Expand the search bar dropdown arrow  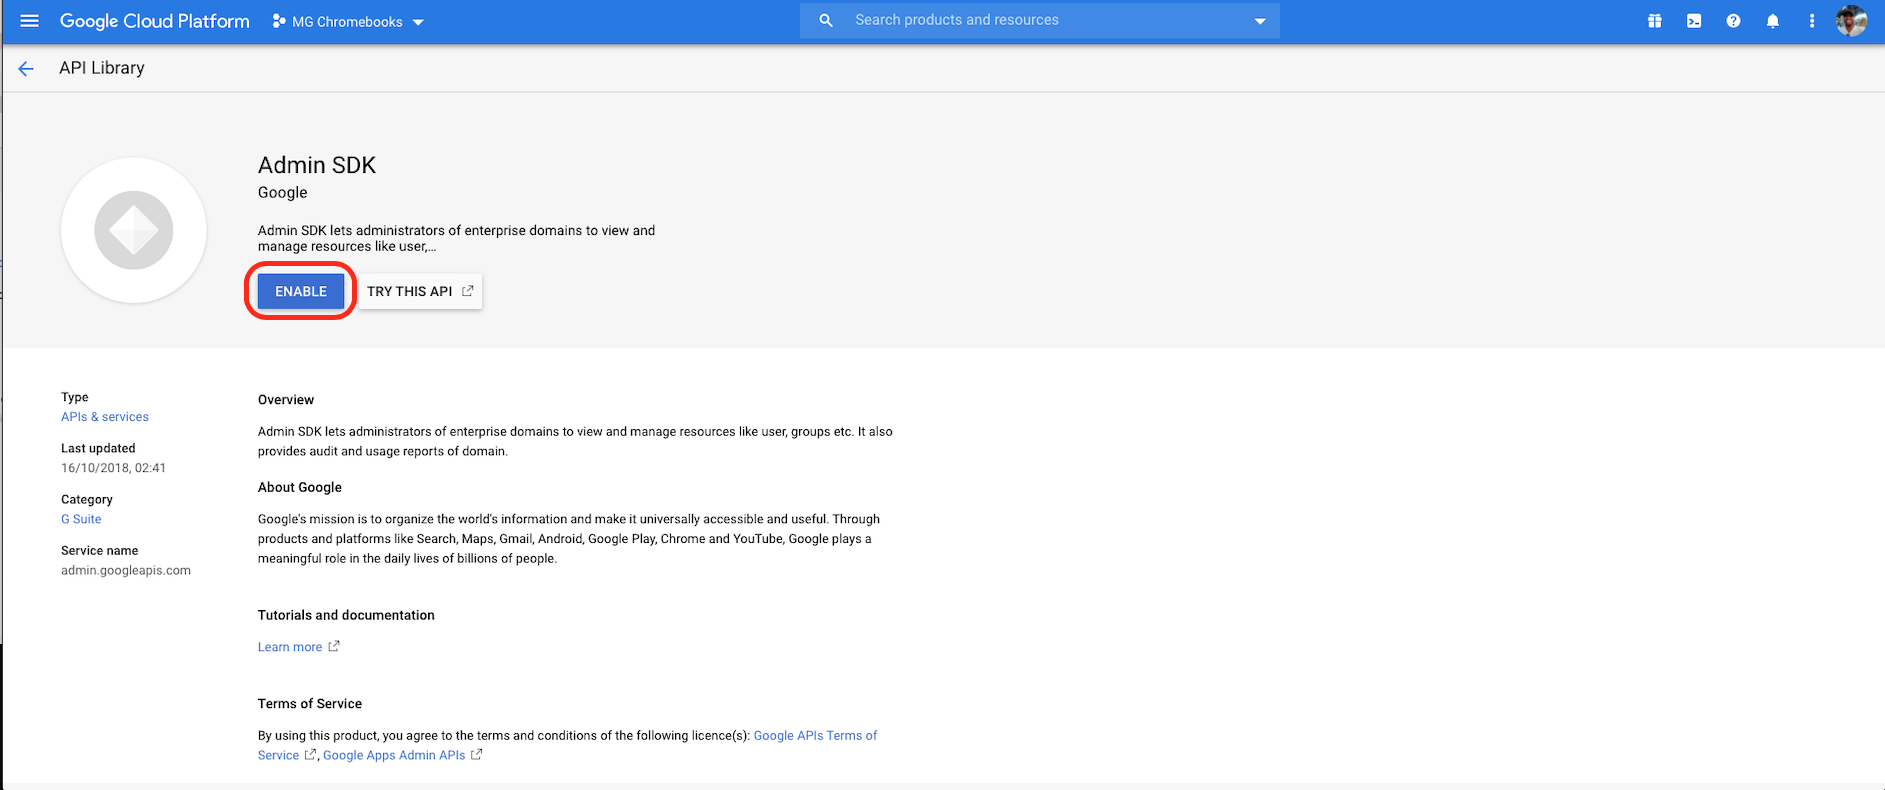tap(1259, 21)
